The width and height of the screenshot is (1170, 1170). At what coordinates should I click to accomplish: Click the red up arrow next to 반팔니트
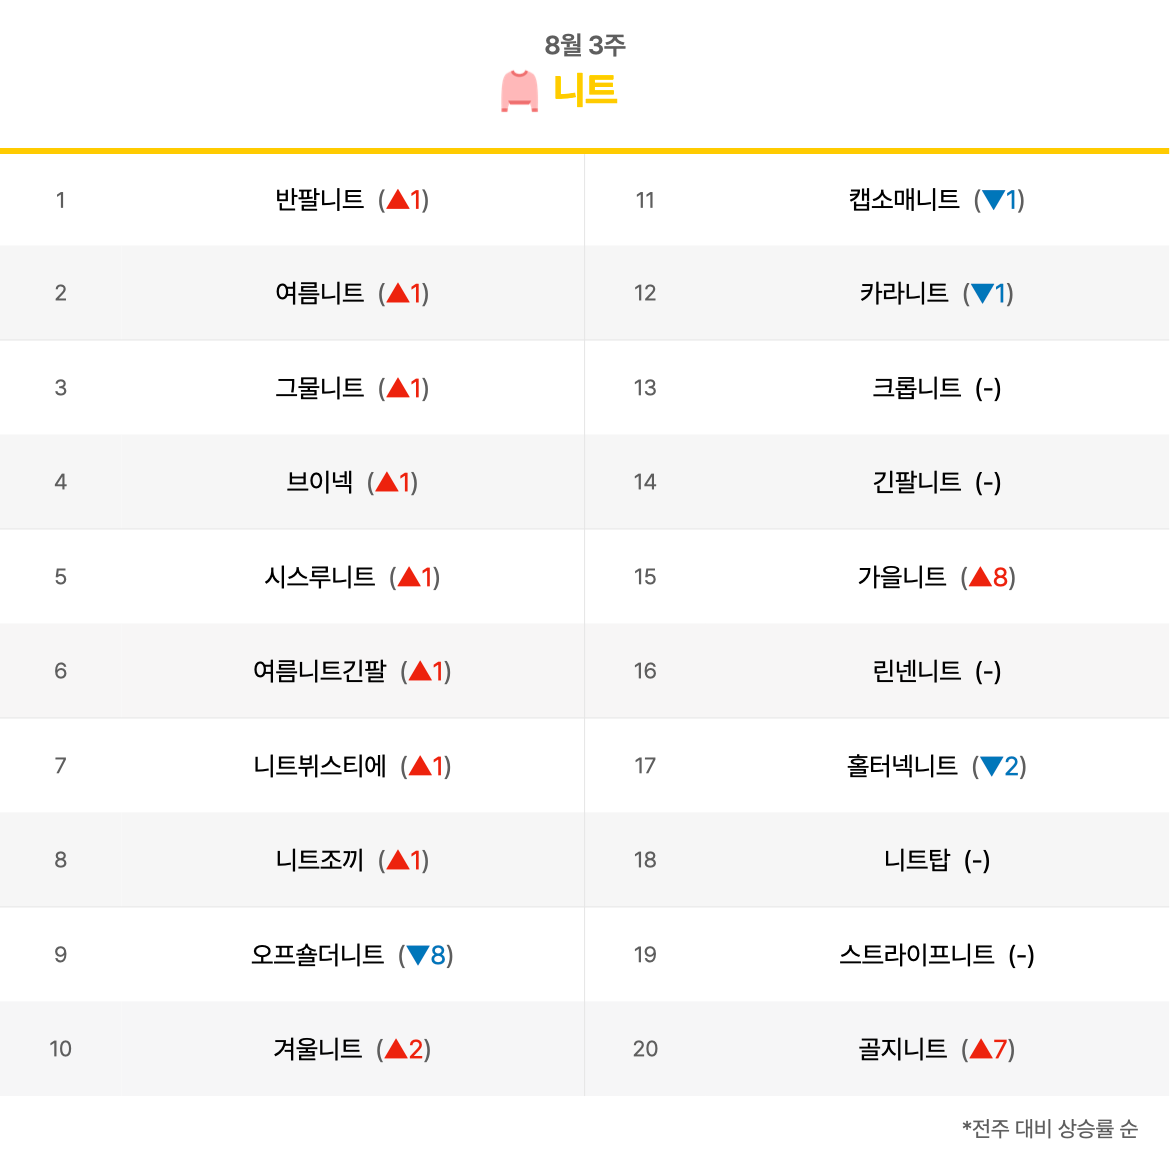click(x=398, y=199)
